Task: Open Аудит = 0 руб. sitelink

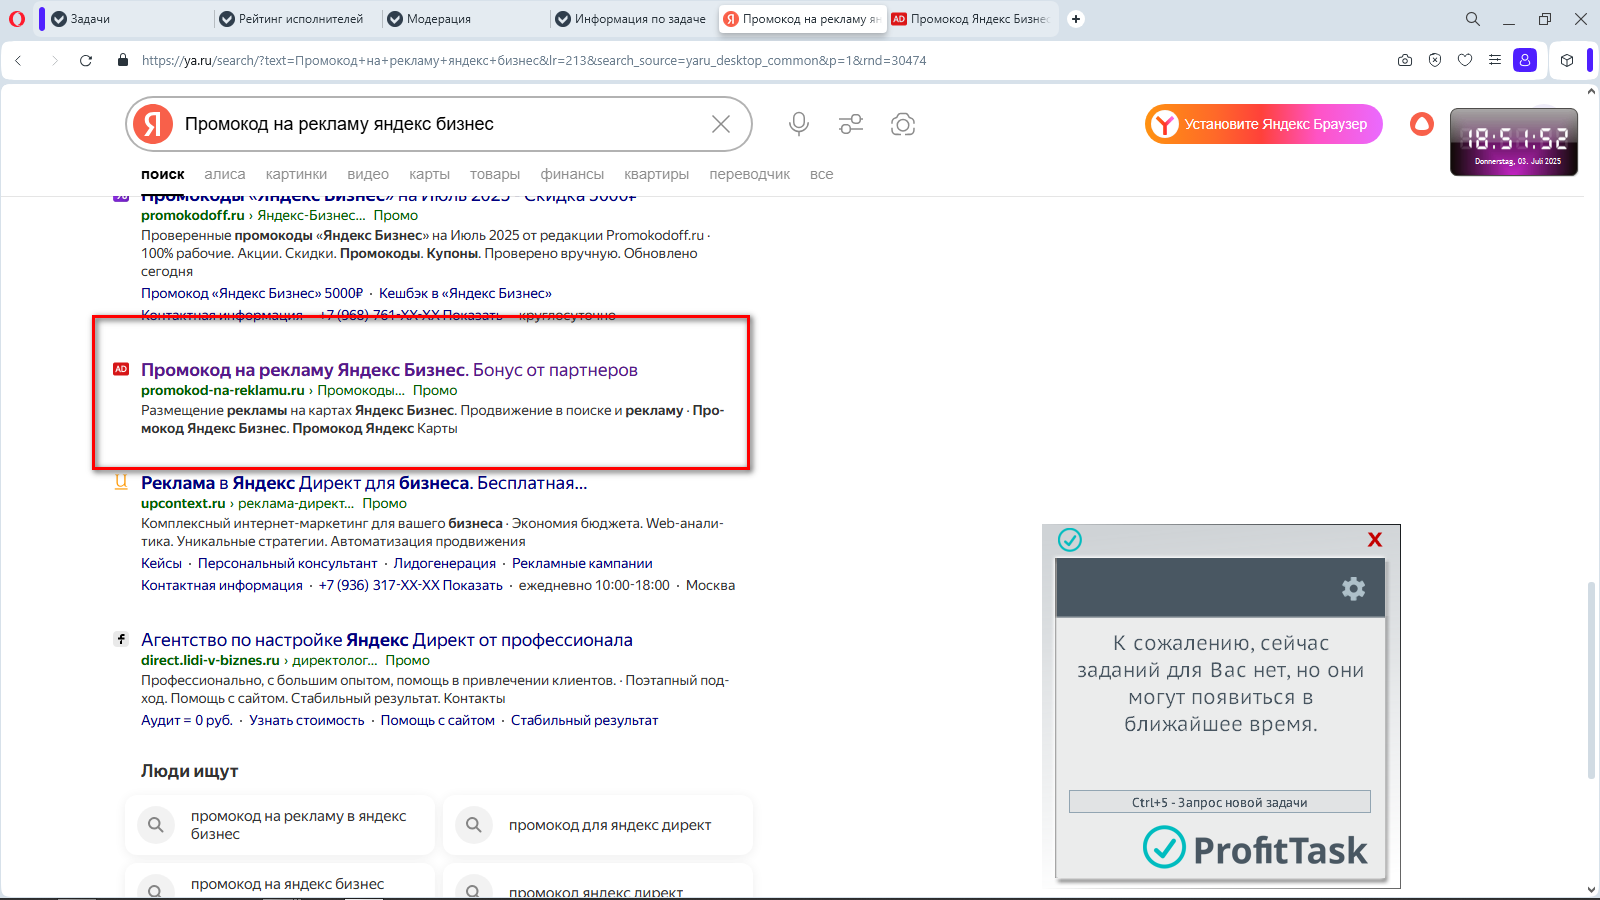Action: 187,720
